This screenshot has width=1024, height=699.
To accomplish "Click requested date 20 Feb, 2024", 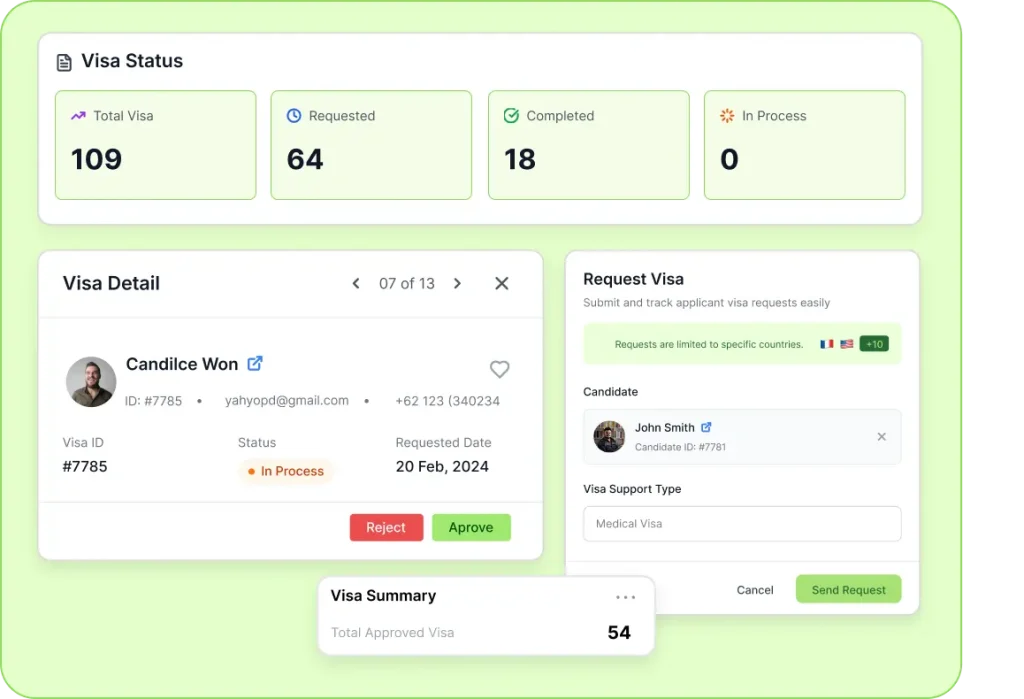I will coord(442,466).
